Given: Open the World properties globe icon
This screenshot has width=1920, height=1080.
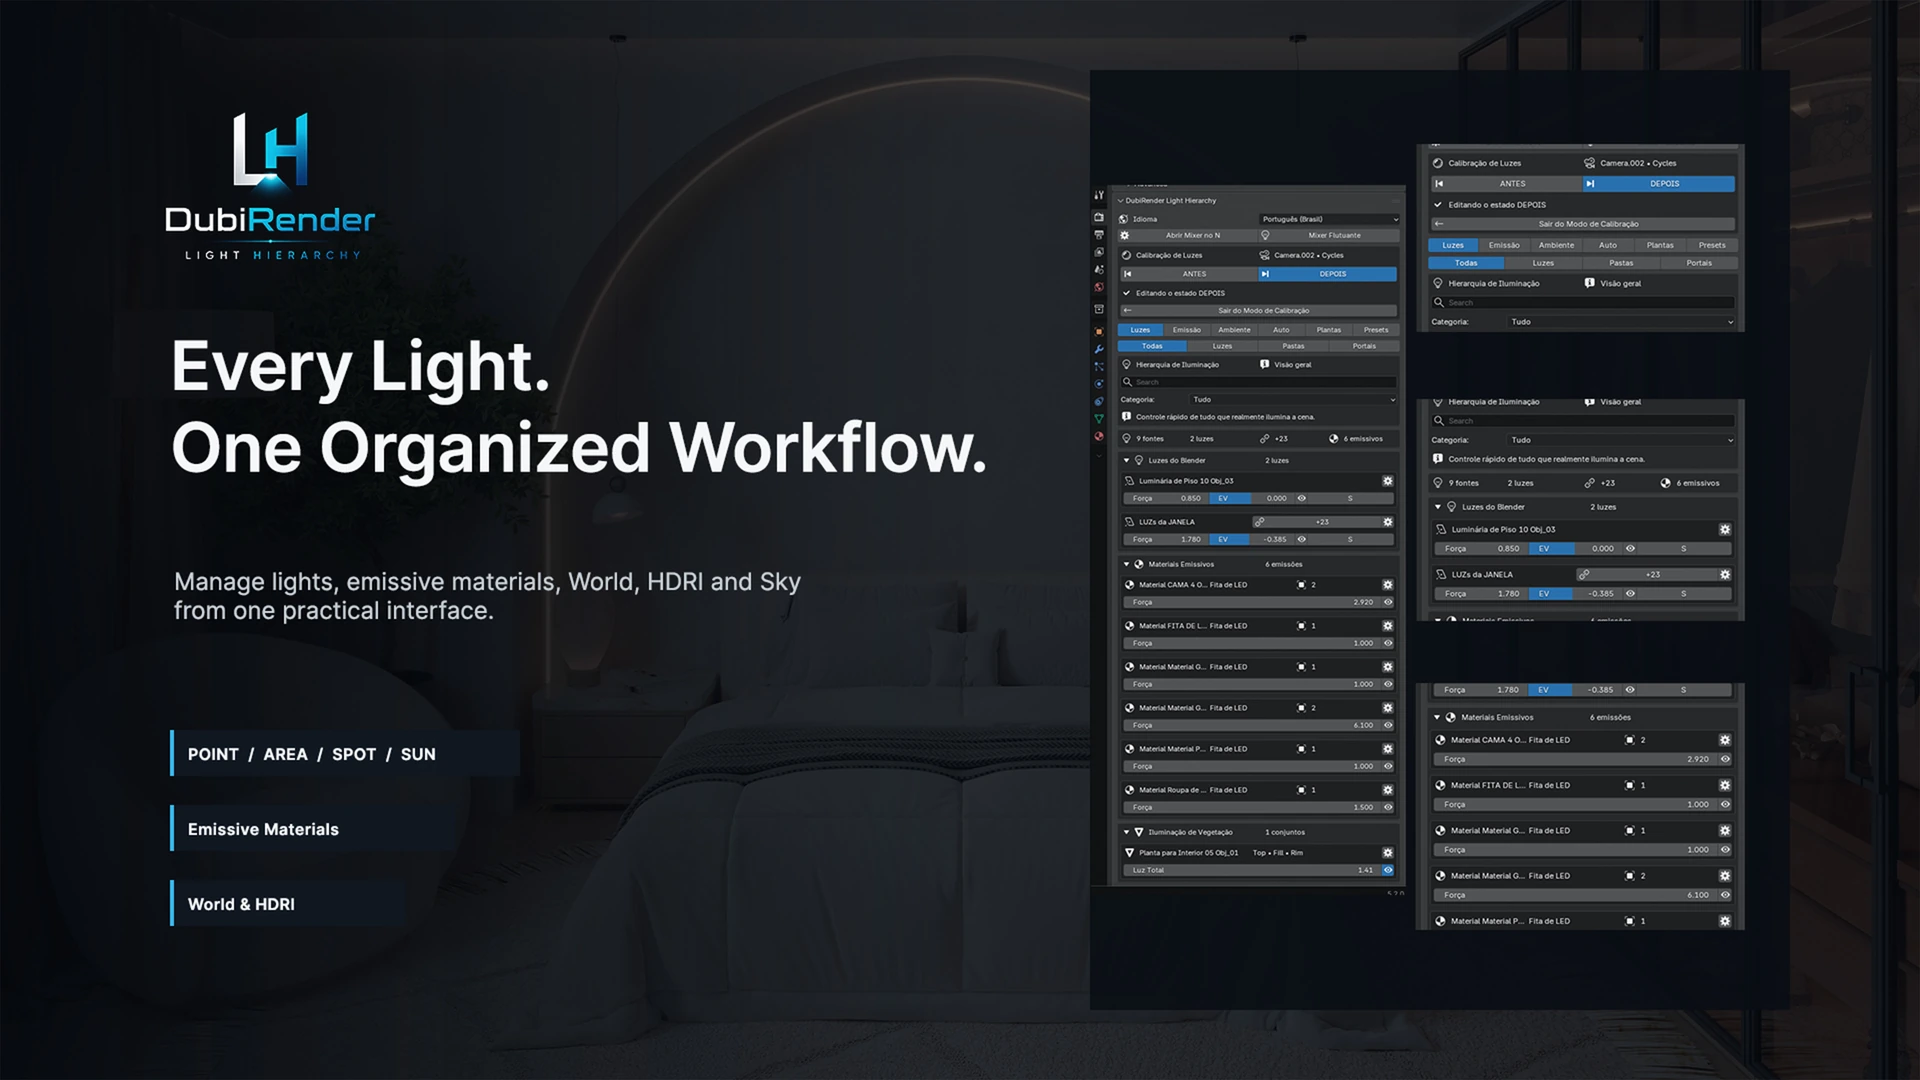Looking at the screenshot, I should click(1099, 288).
